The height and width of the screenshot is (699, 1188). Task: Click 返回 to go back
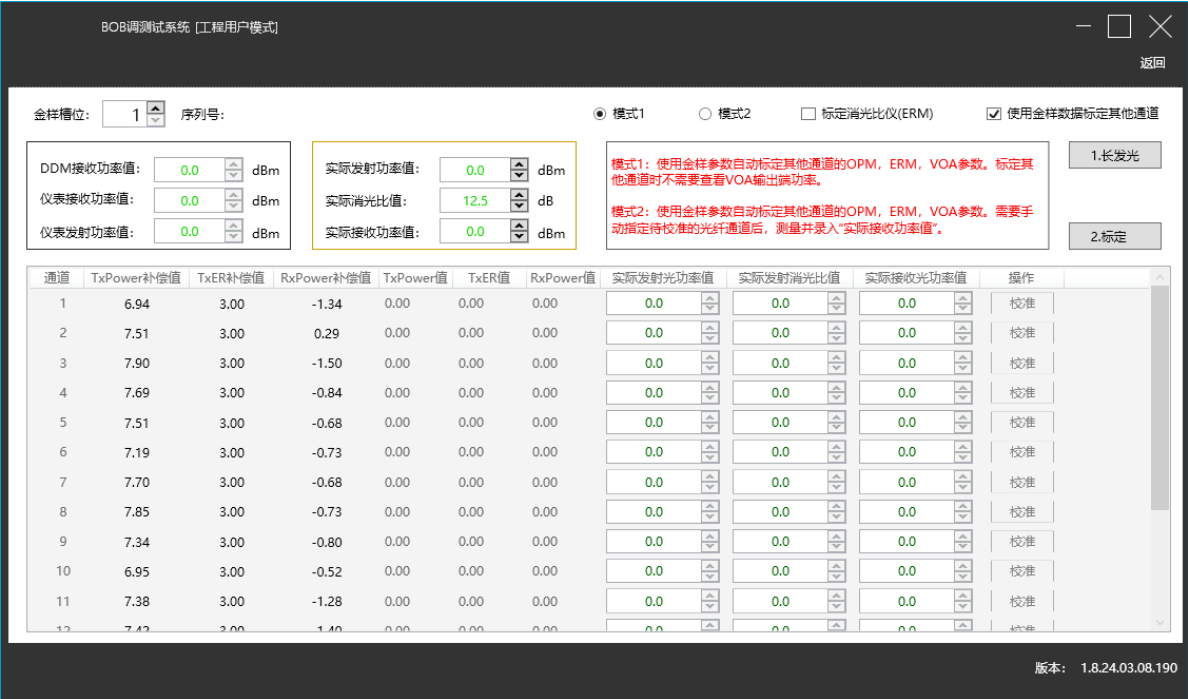(x=1152, y=63)
